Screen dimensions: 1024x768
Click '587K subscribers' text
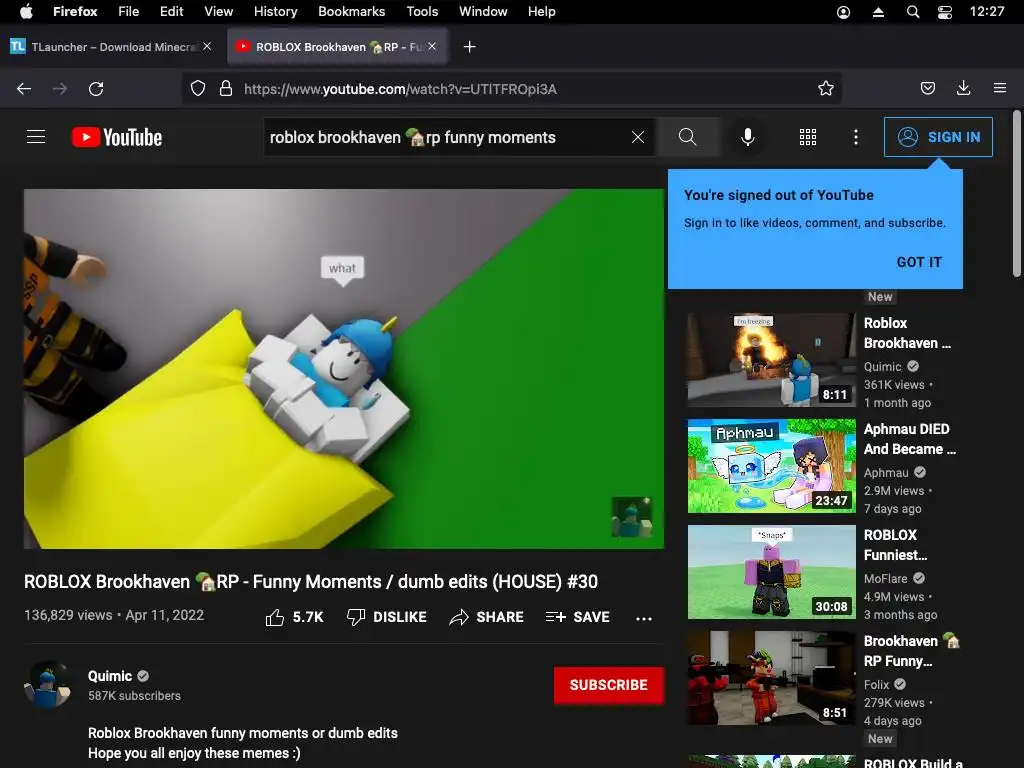click(x=135, y=696)
